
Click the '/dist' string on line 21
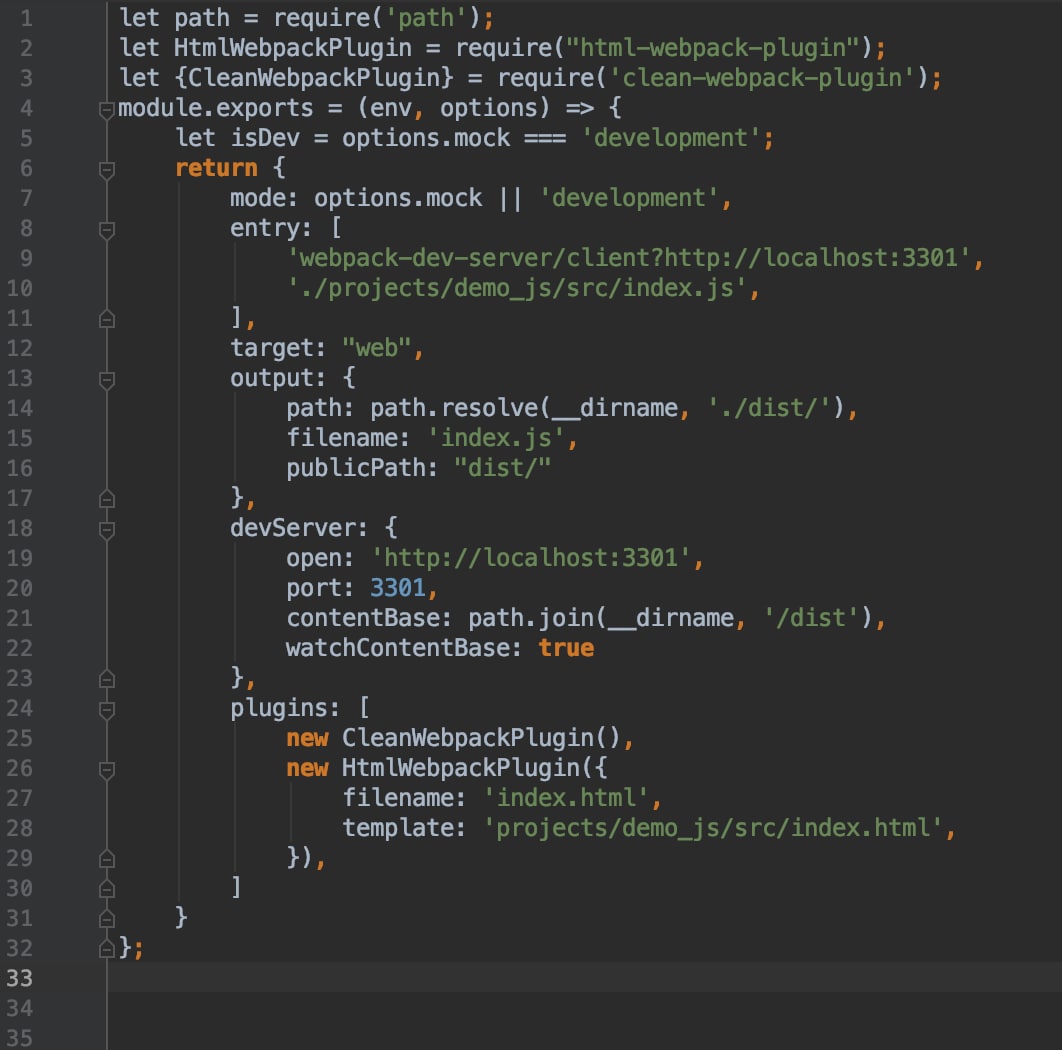point(810,618)
